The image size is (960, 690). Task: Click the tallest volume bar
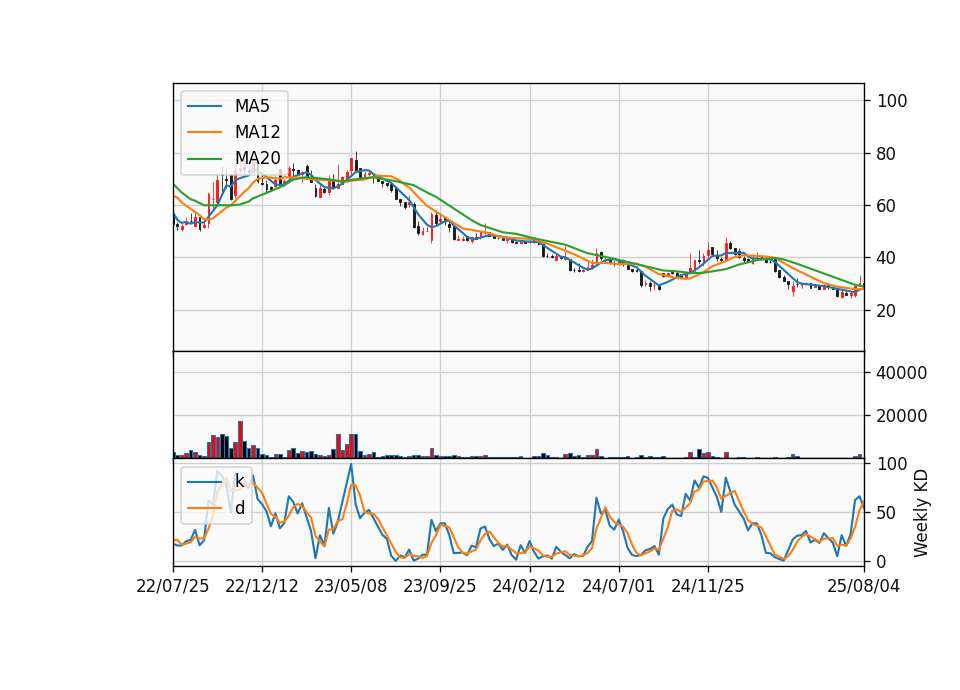(241, 440)
